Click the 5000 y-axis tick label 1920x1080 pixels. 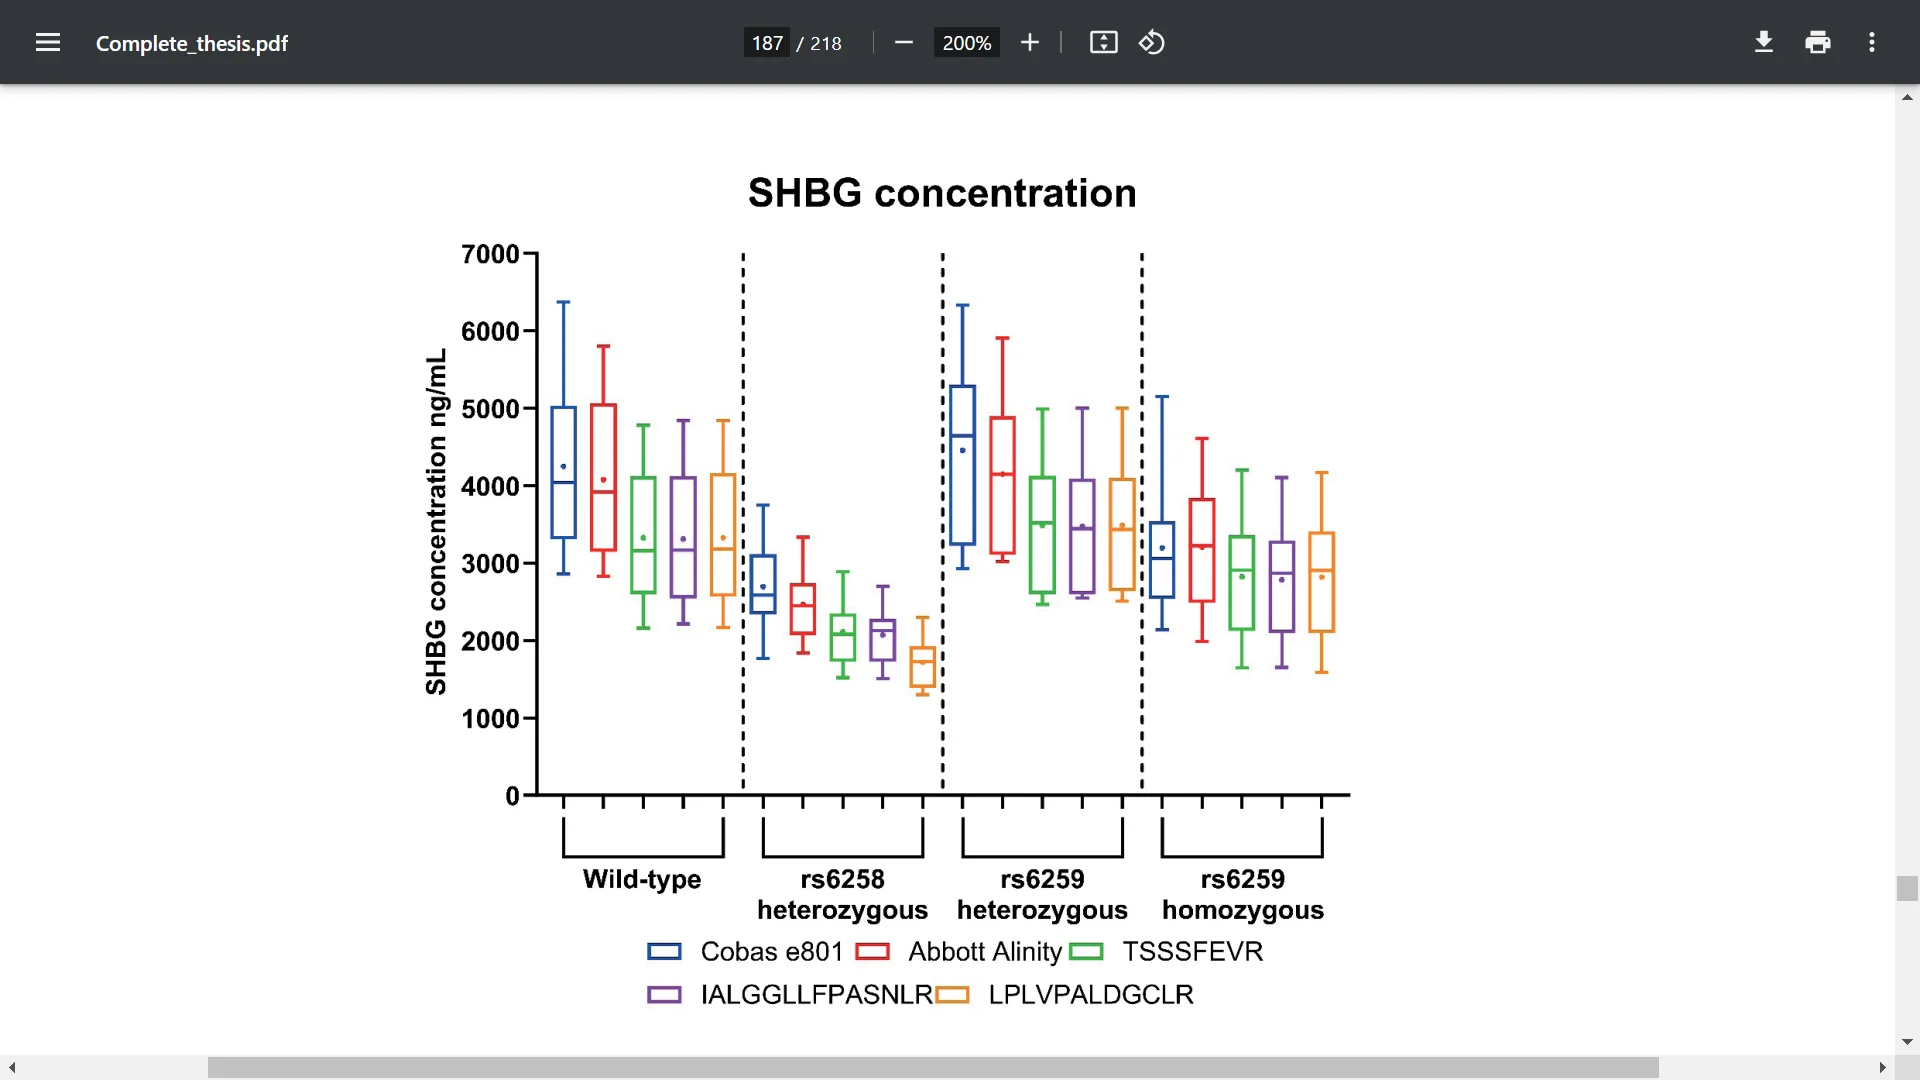click(490, 409)
